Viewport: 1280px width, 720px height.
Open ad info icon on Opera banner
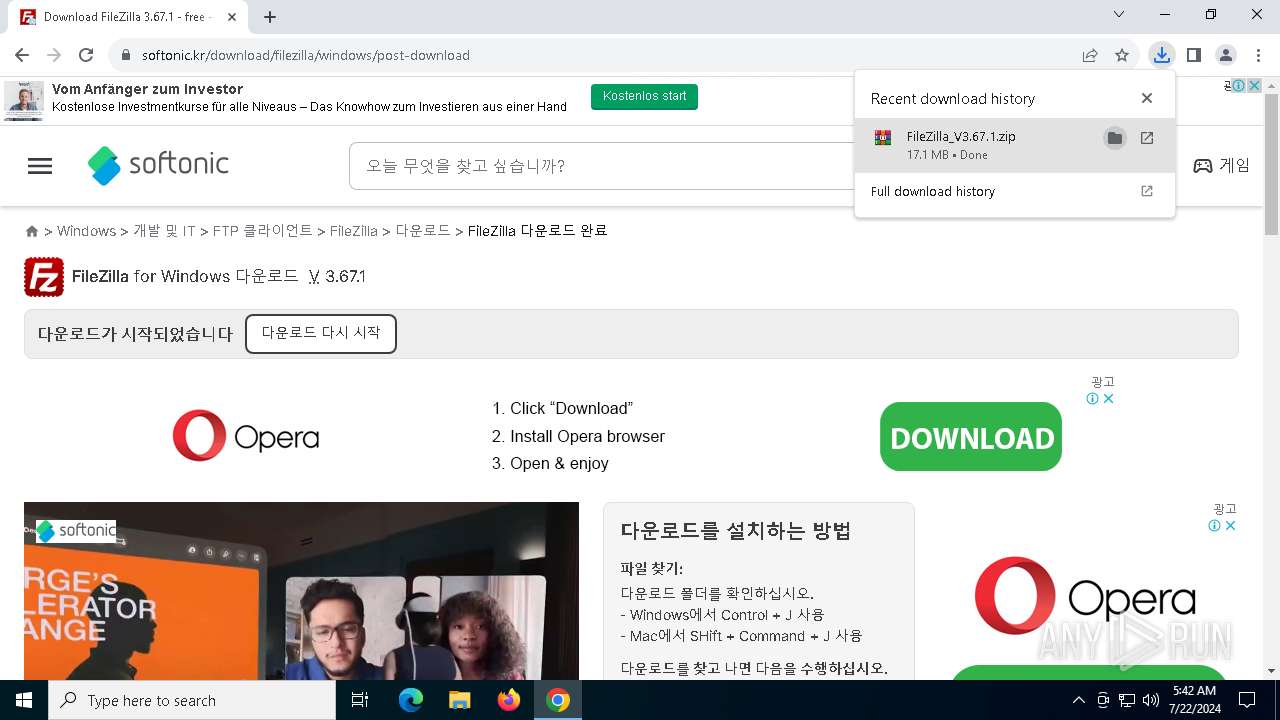coord(1093,398)
